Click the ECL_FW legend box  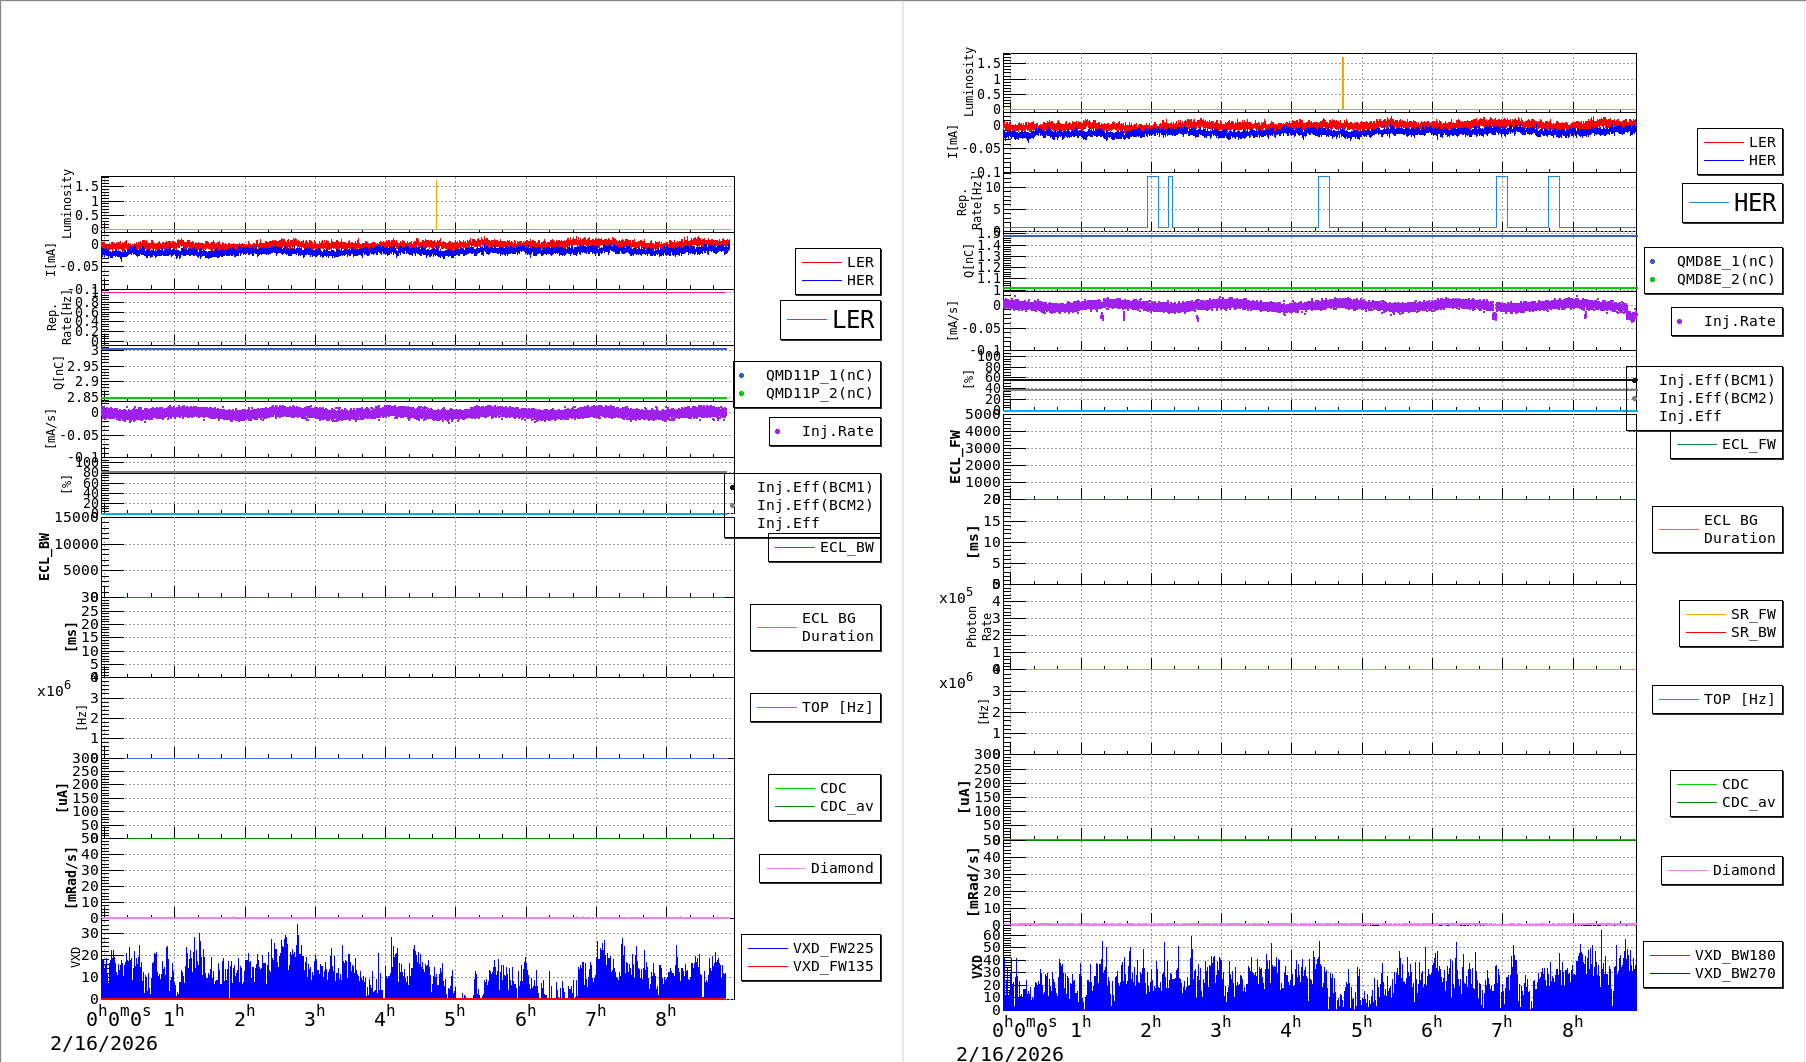(x=1727, y=444)
